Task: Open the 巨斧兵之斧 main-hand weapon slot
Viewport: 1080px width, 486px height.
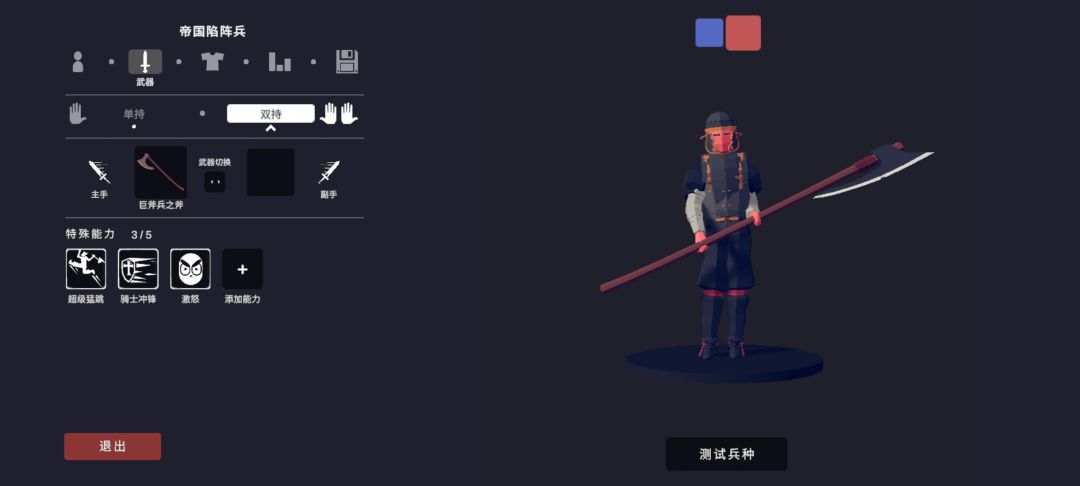Action: tap(160, 172)
